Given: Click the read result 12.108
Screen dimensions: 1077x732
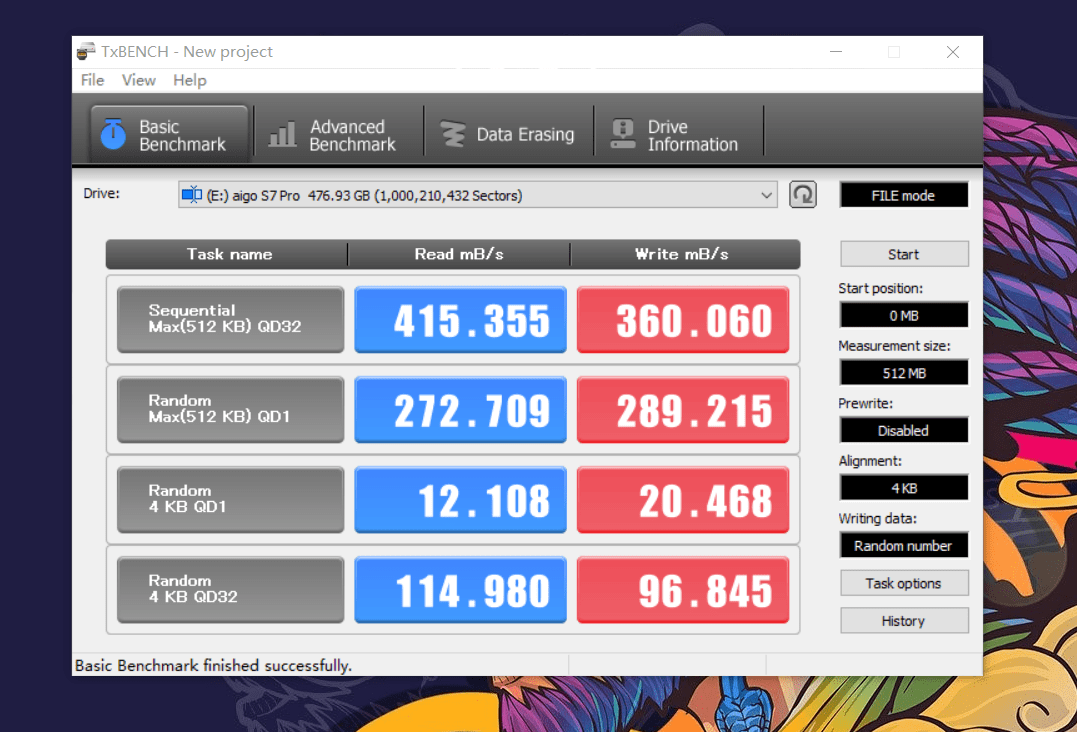Looking at the screenshot, I should pyautogui.click(x=460, y=499).
